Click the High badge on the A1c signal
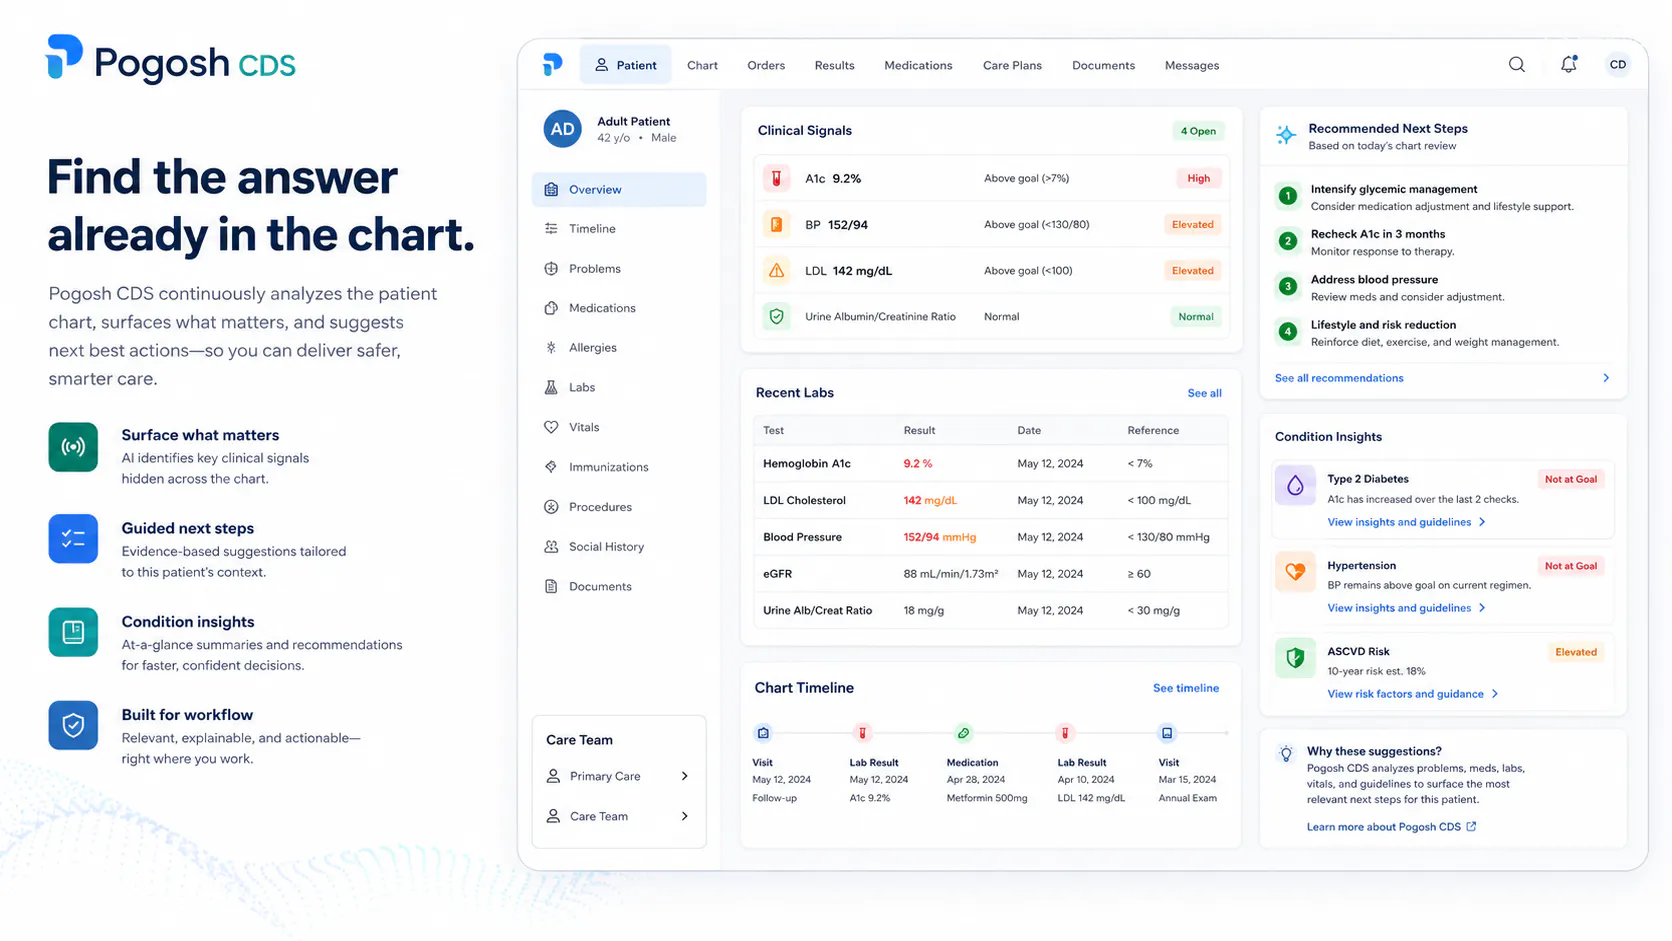Image resolution: width=1672 pixels, height=941 pixels. [1198, 178]
